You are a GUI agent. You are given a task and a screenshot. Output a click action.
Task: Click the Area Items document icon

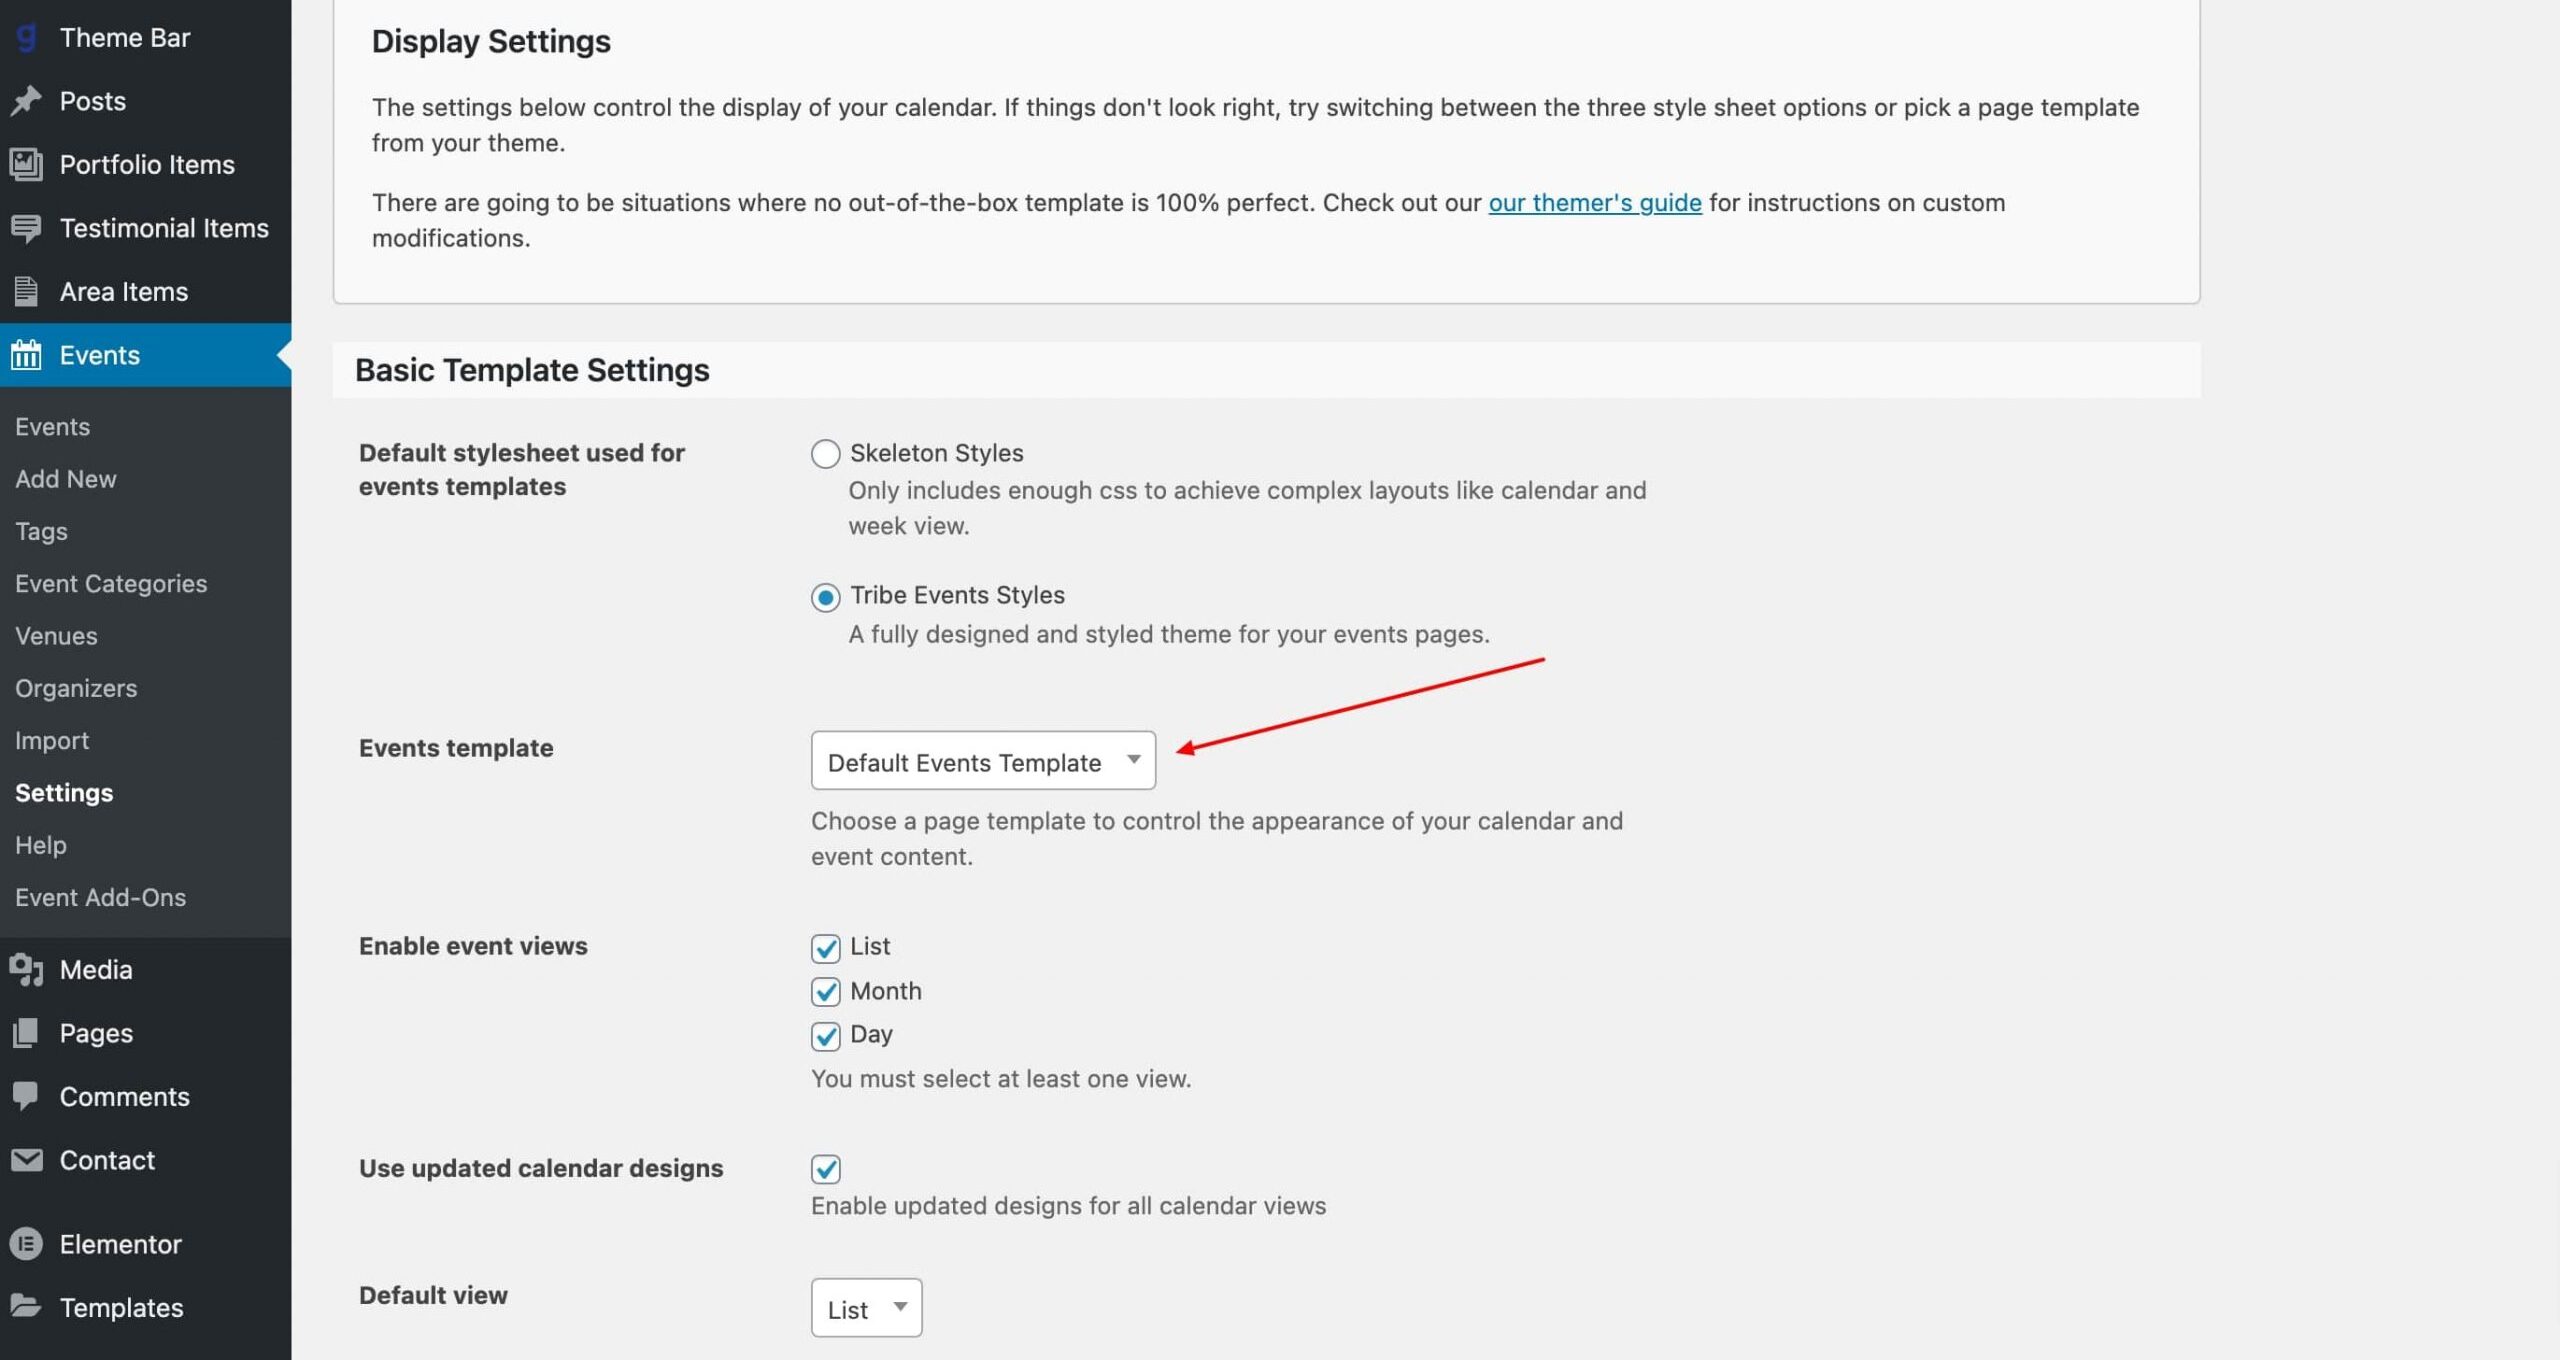(27, 291)
